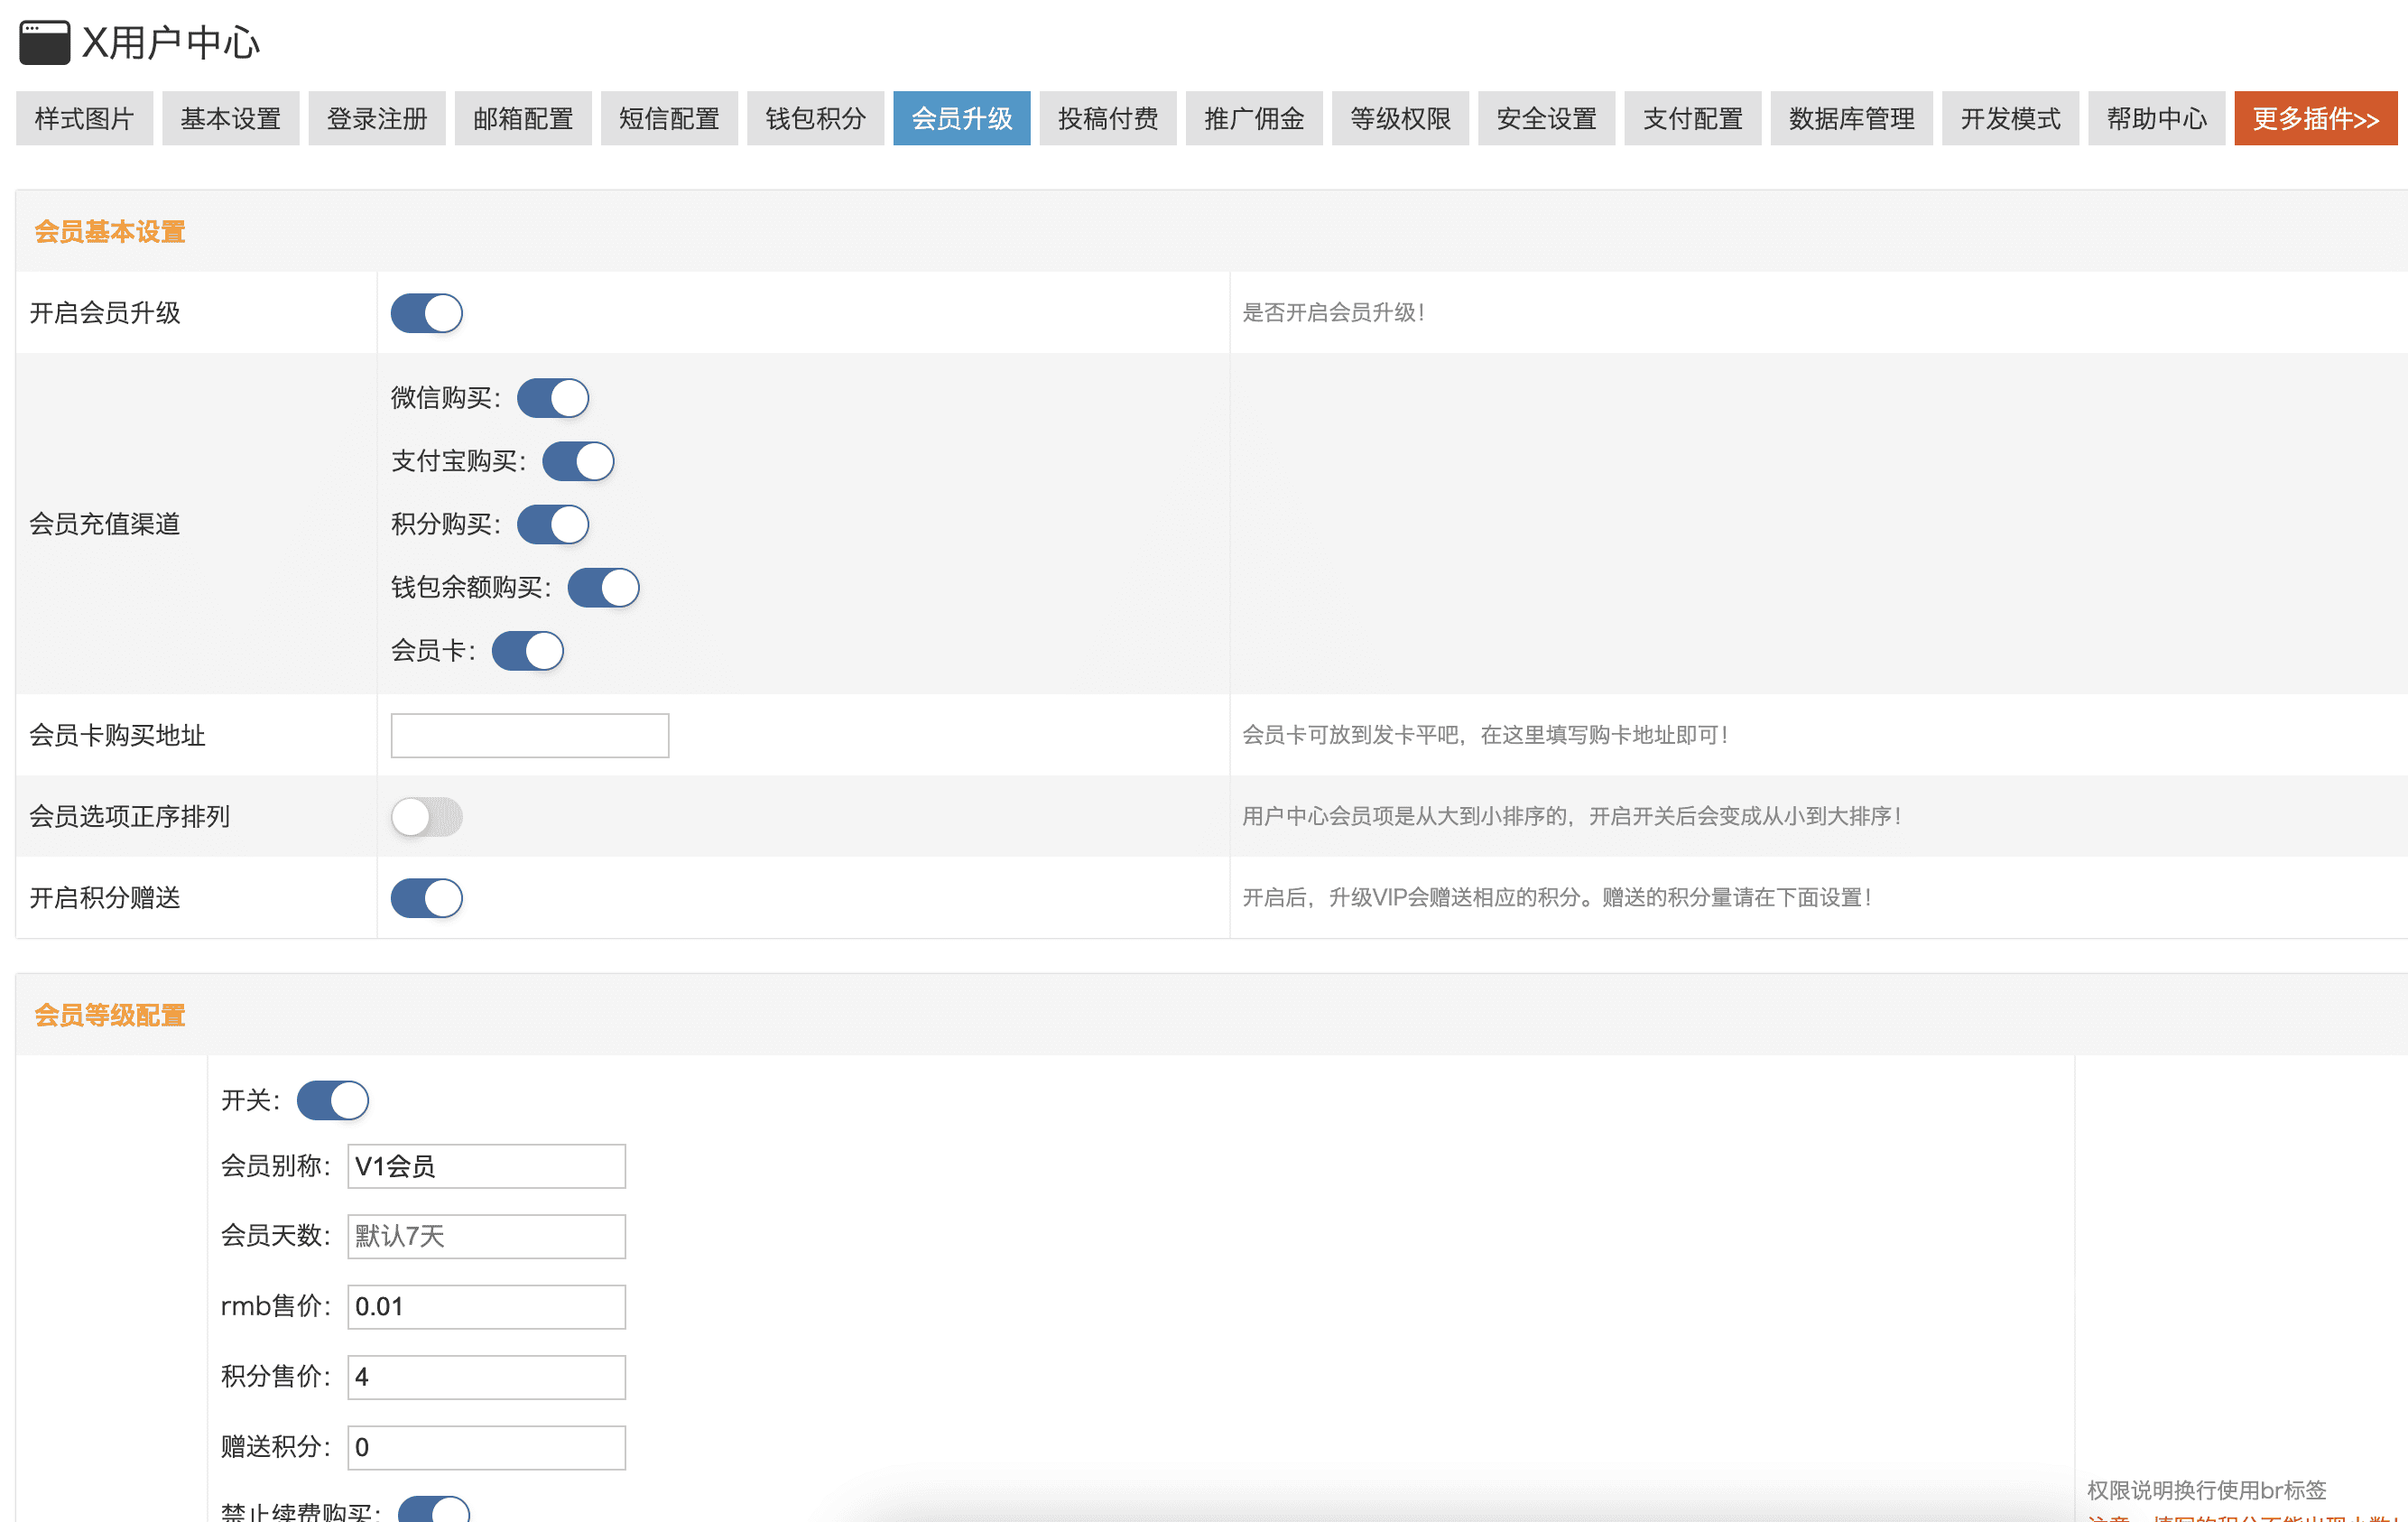2408x1522 pixels.
Task: Disable the 会员卡 toggle
Action: [x=527, y=651]
